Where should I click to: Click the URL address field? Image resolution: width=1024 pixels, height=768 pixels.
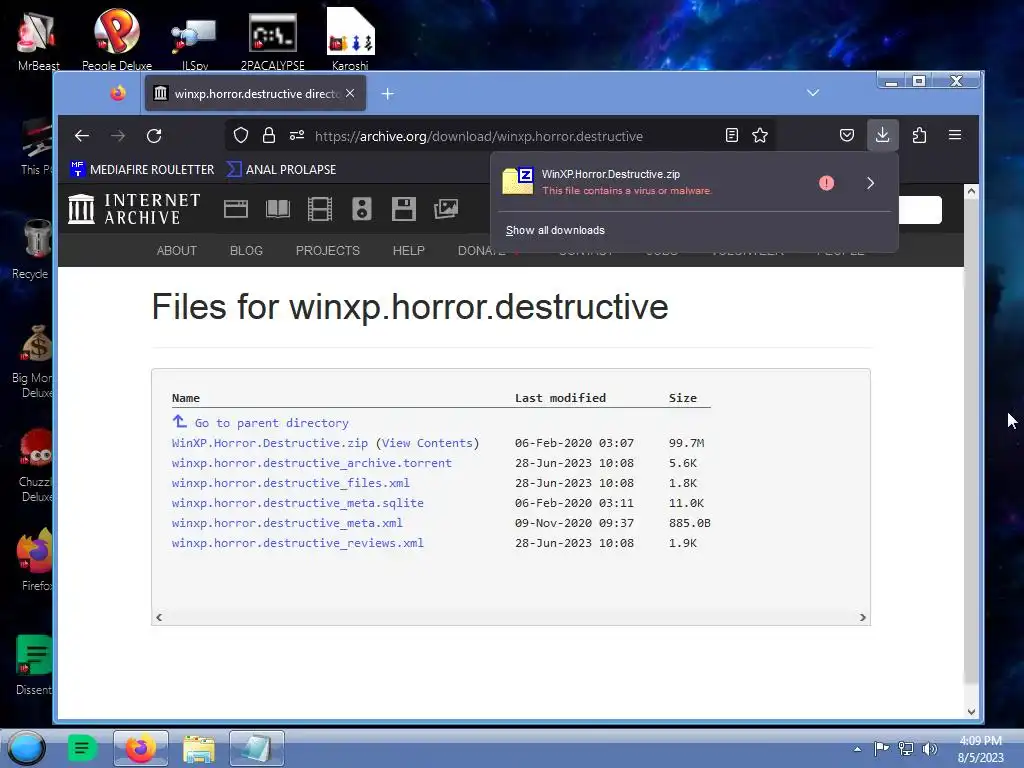[x=479, y=136]
